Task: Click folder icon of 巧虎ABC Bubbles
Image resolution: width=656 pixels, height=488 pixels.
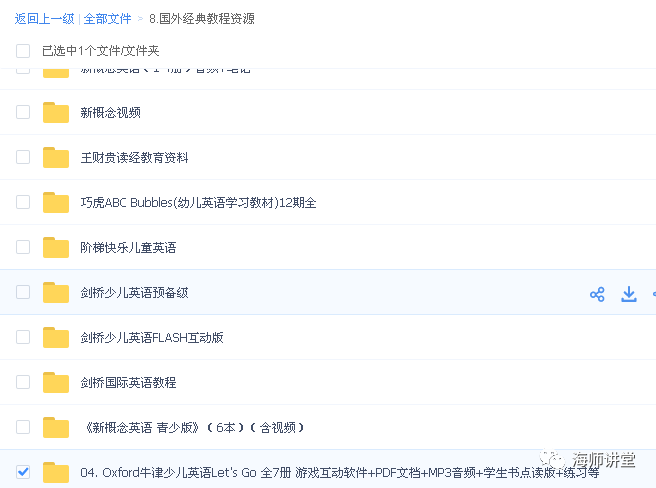Action: pyautogui.click(x=56, y=202)
